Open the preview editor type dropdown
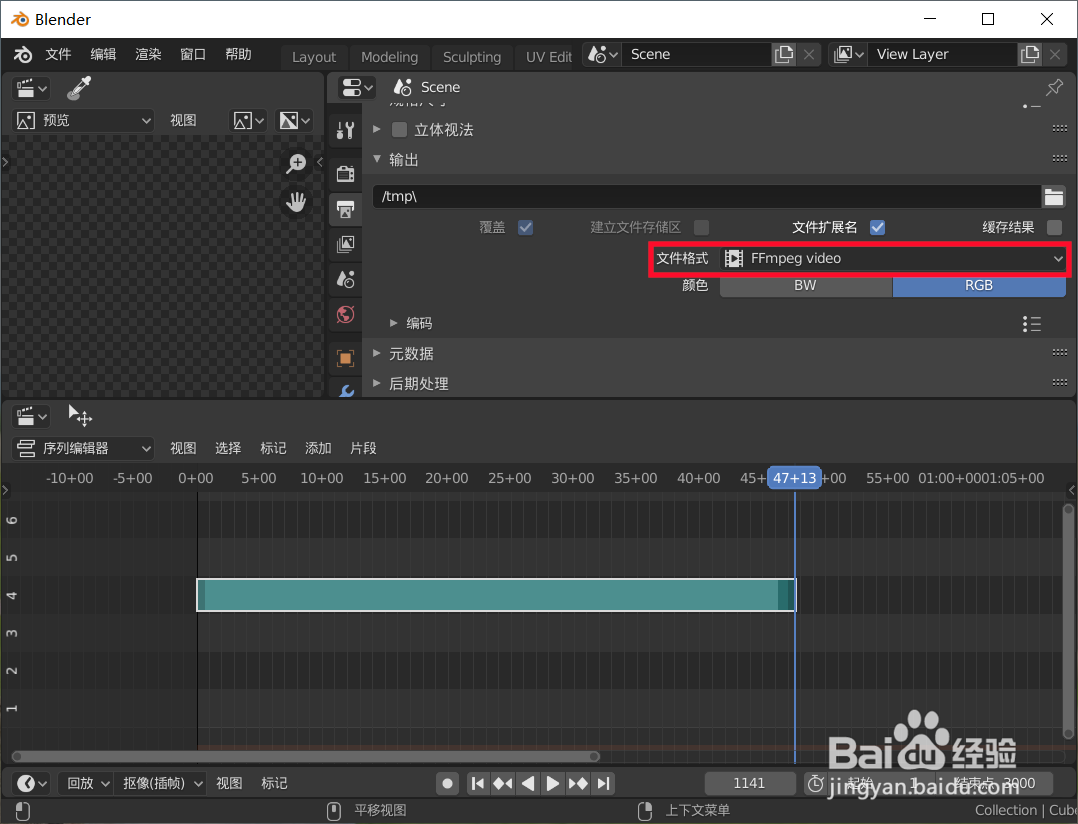This screenshot has width=1078, height=824. point(30,88)
